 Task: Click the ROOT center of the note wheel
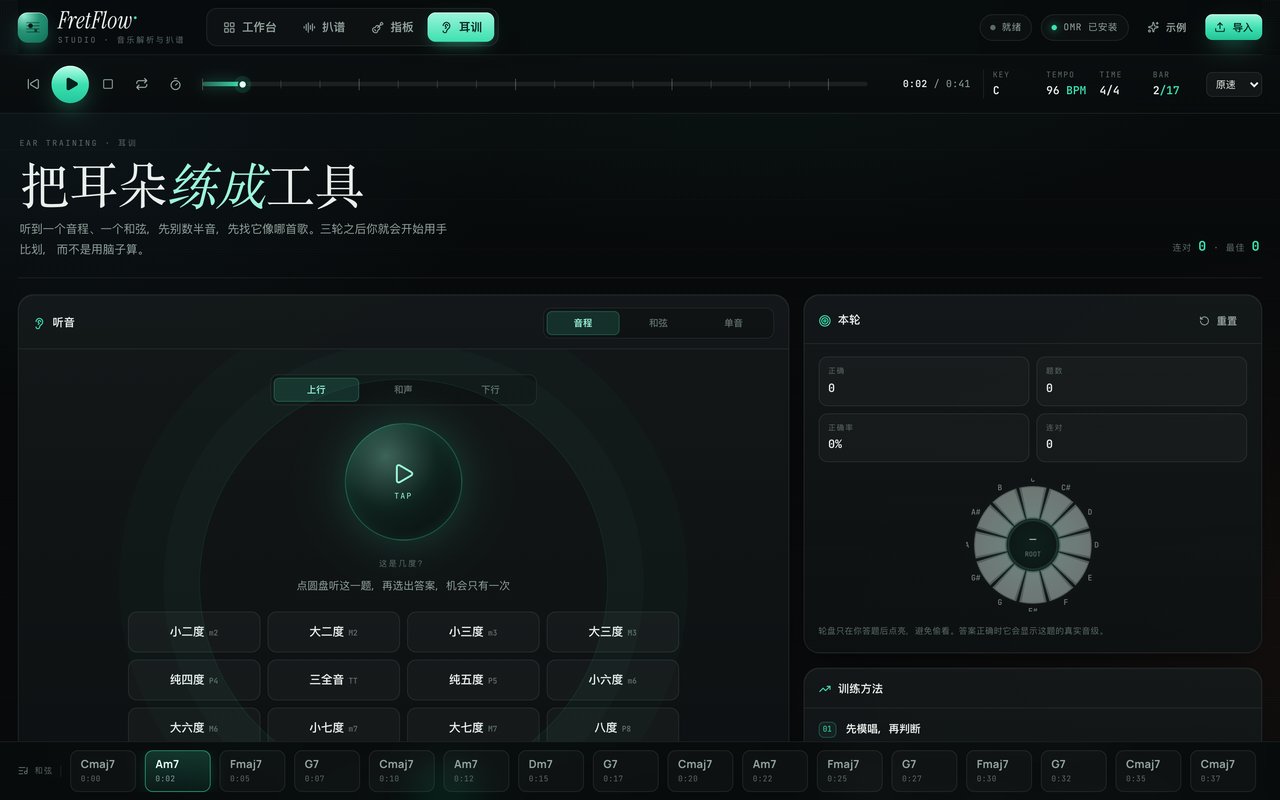coord(1033,546)
